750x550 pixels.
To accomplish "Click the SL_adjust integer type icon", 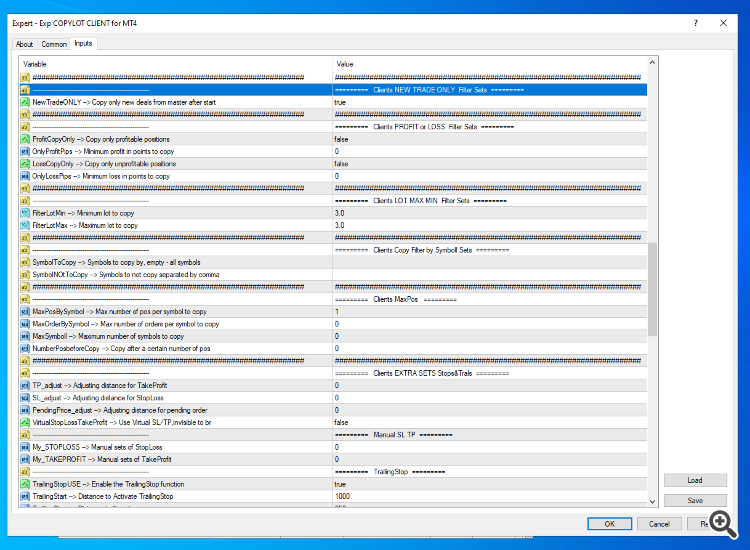I will point(25,398).
